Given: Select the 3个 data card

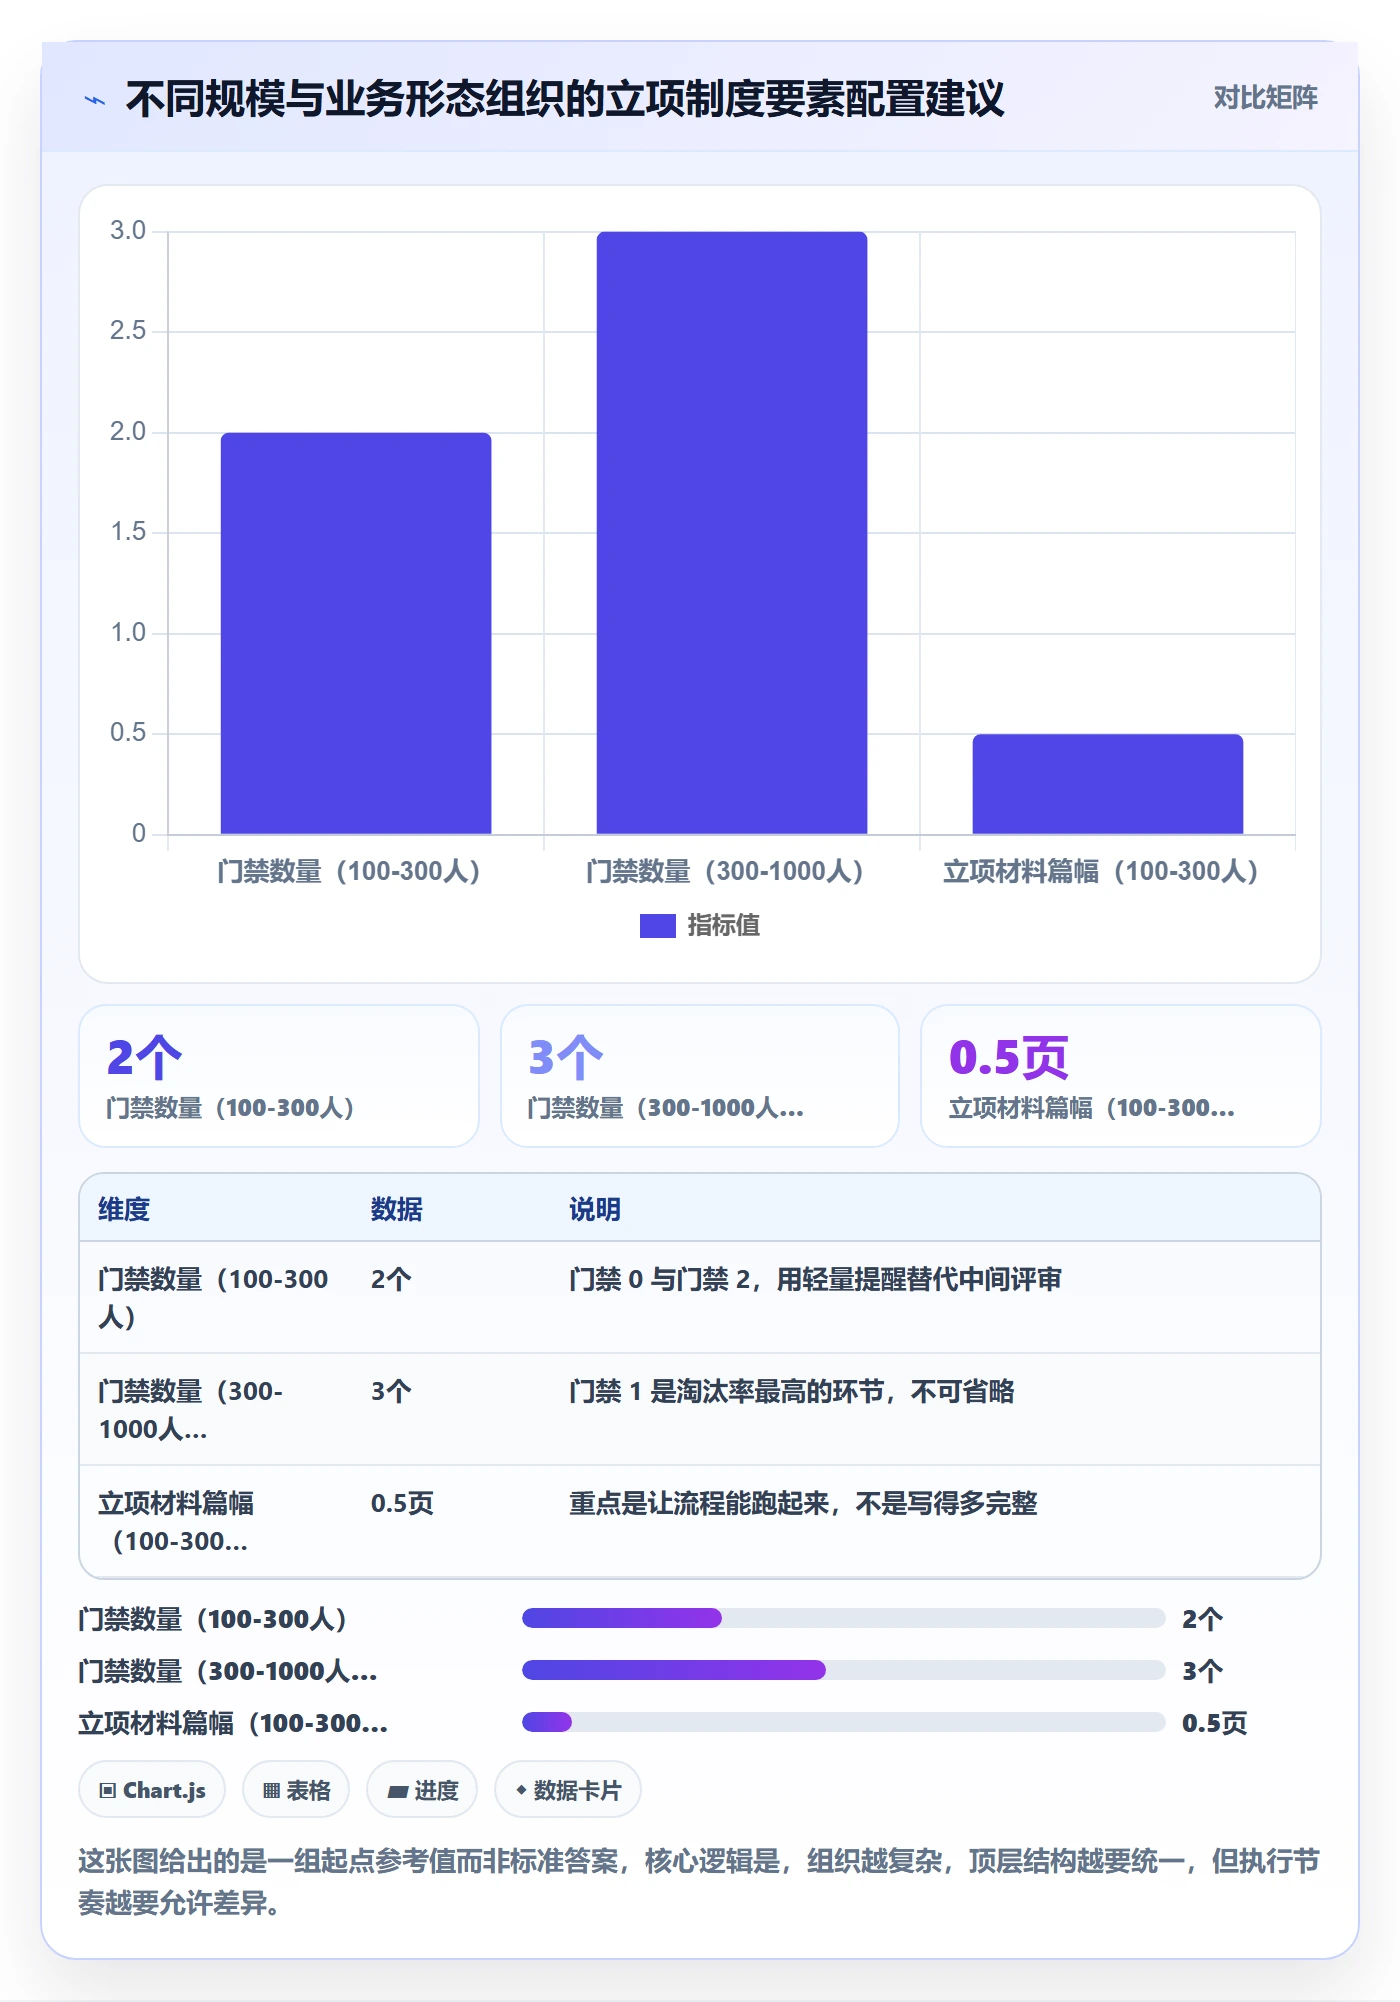Looking at the screenshot, I should click(x=700, y=1076).
